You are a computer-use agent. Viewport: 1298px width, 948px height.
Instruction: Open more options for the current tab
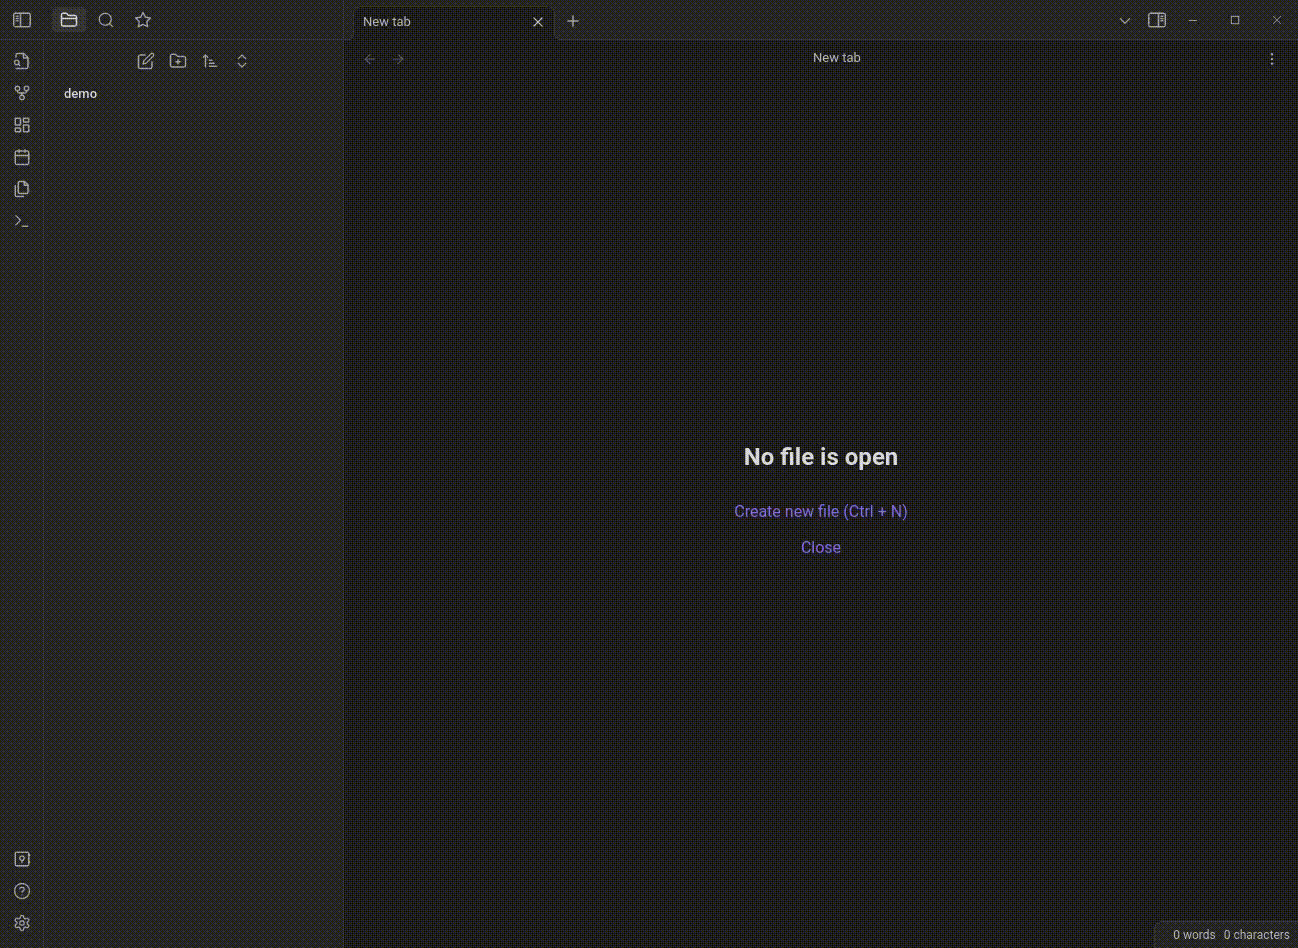1272,58
